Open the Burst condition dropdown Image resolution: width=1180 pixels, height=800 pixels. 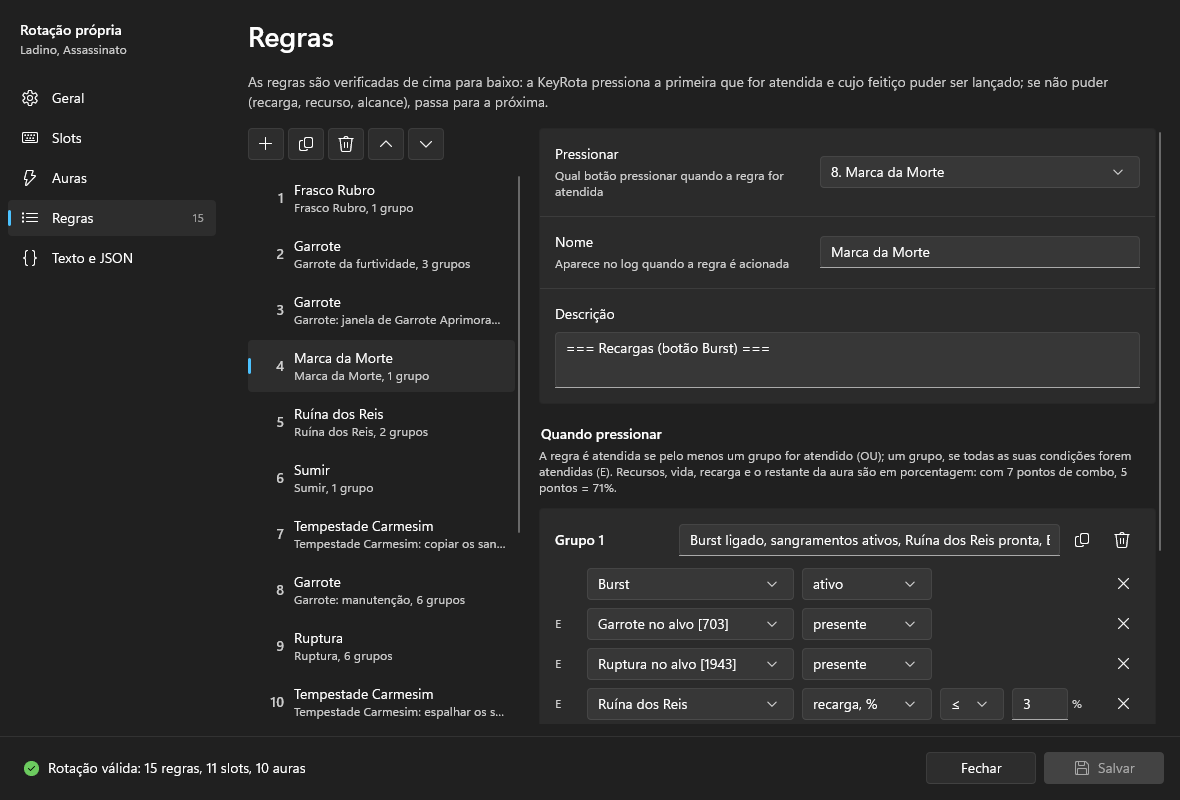(x=690, y=584)
